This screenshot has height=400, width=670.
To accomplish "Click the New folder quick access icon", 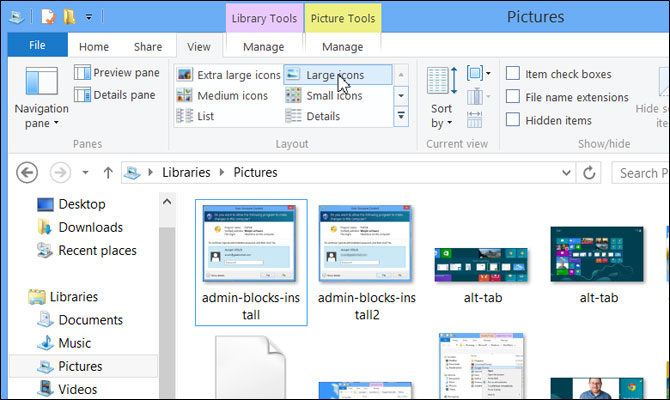I will pos(69,17).
